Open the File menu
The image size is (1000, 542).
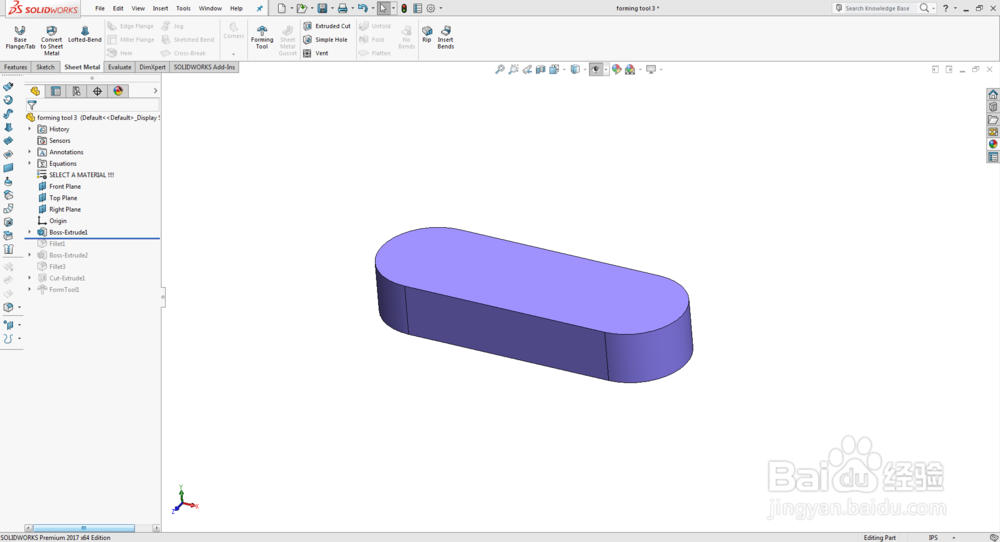tap(100, 8)
